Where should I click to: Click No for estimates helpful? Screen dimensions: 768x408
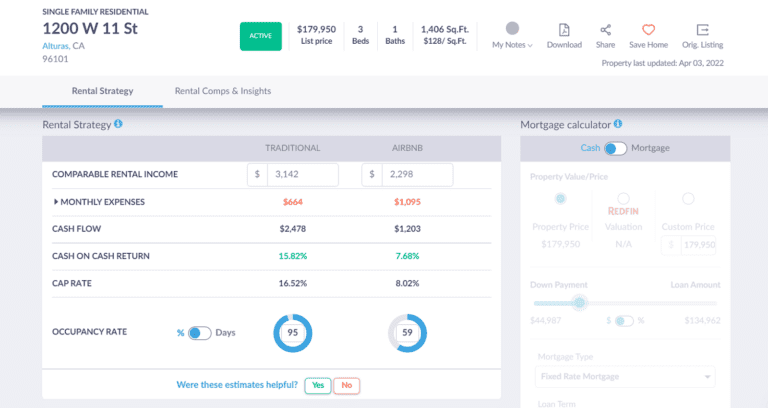tap(346, 385)
